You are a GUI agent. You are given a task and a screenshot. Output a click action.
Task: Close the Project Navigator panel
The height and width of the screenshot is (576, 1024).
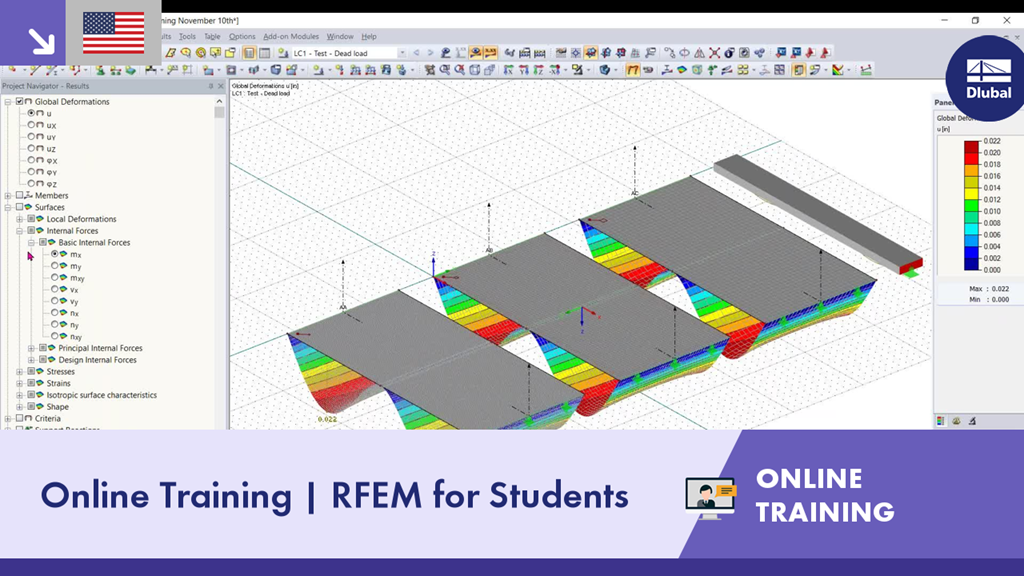coord(220,86)
